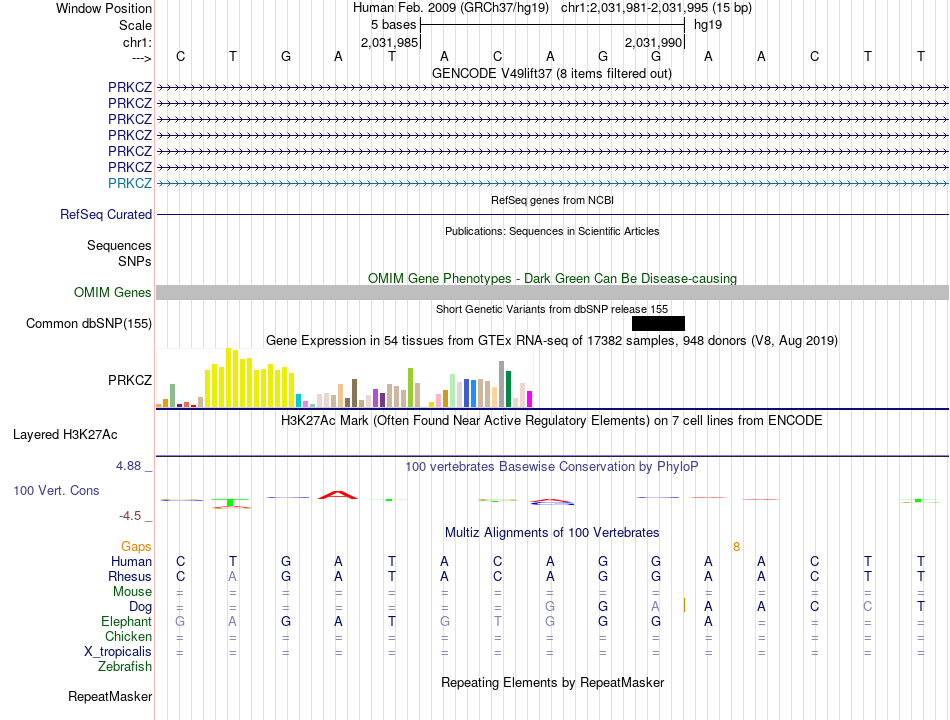Click the orange Gaps label

point(136,547)
